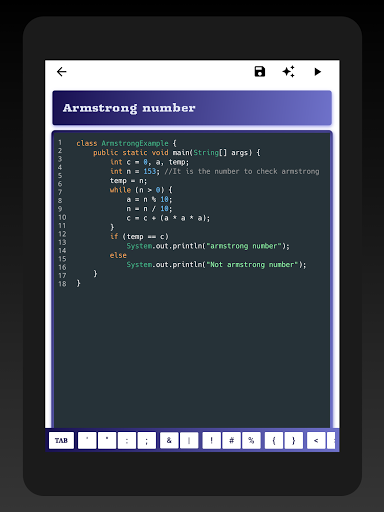Tap the double quote key
This screenshot has height=512, width=384.
107,440
